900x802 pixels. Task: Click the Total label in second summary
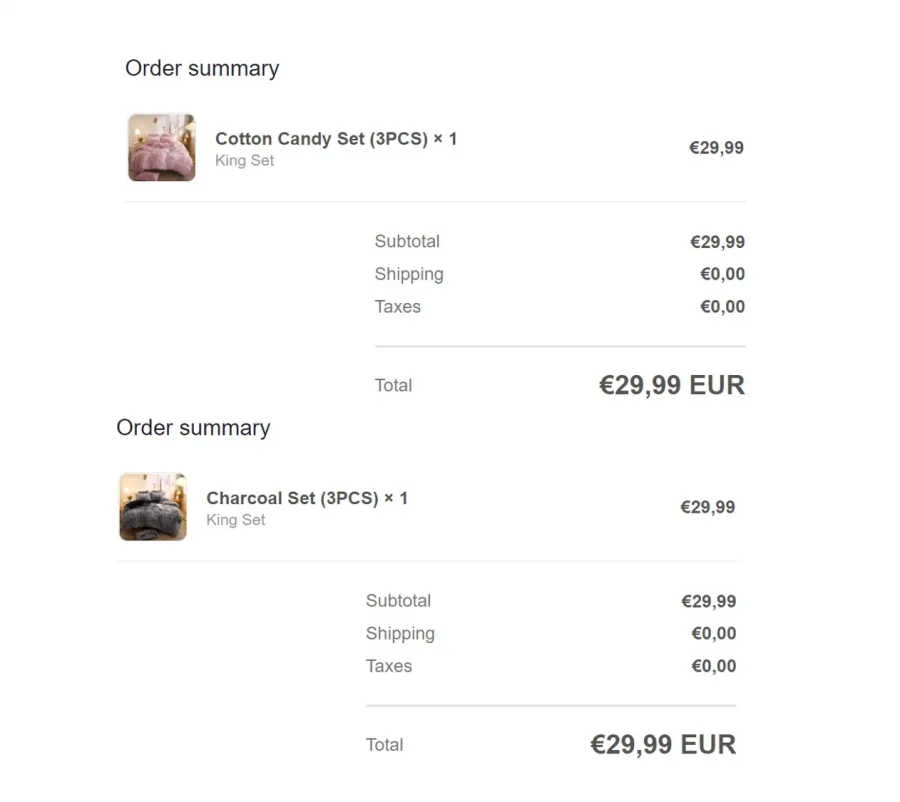coord(385,745)
